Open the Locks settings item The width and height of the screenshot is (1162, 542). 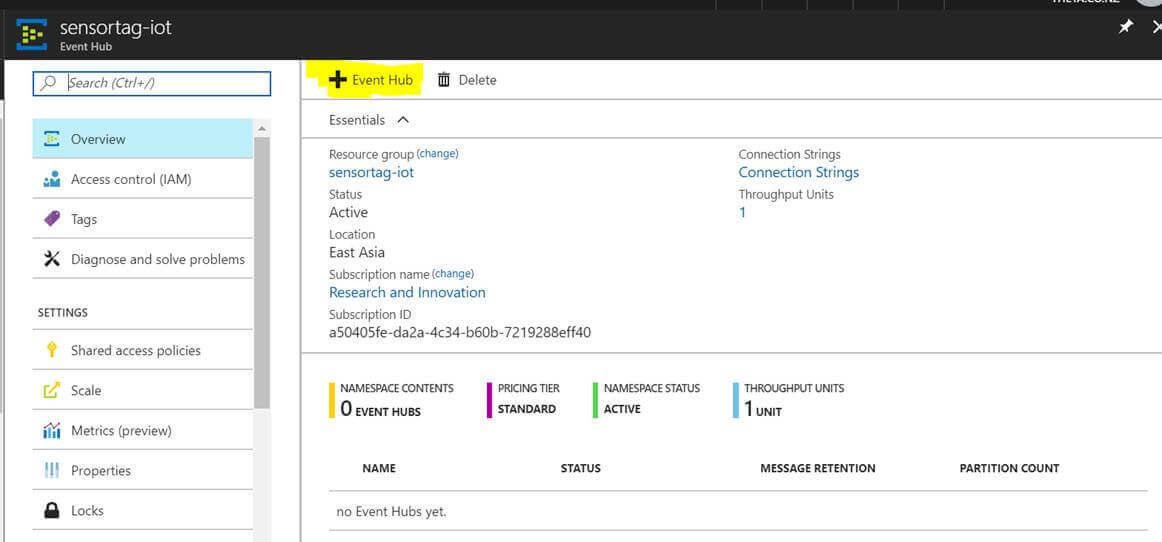click(x=142, y=510)
